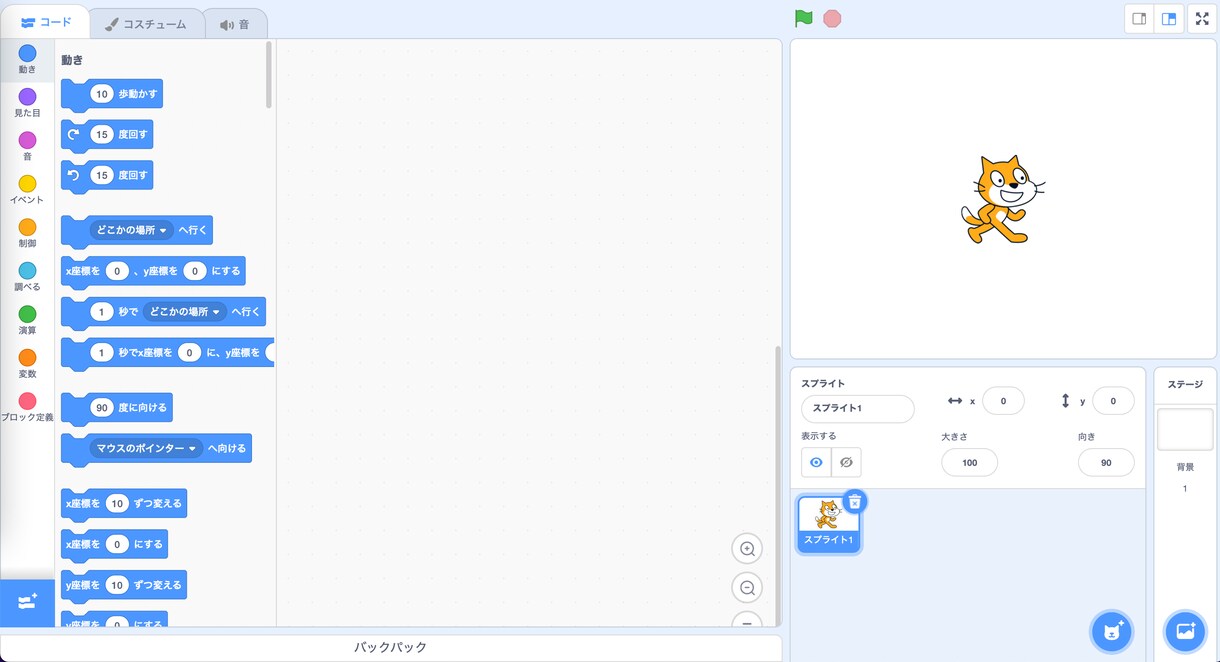
Task: Edit 10 in y座標をずつ変える block
Action: coord(117,585)
